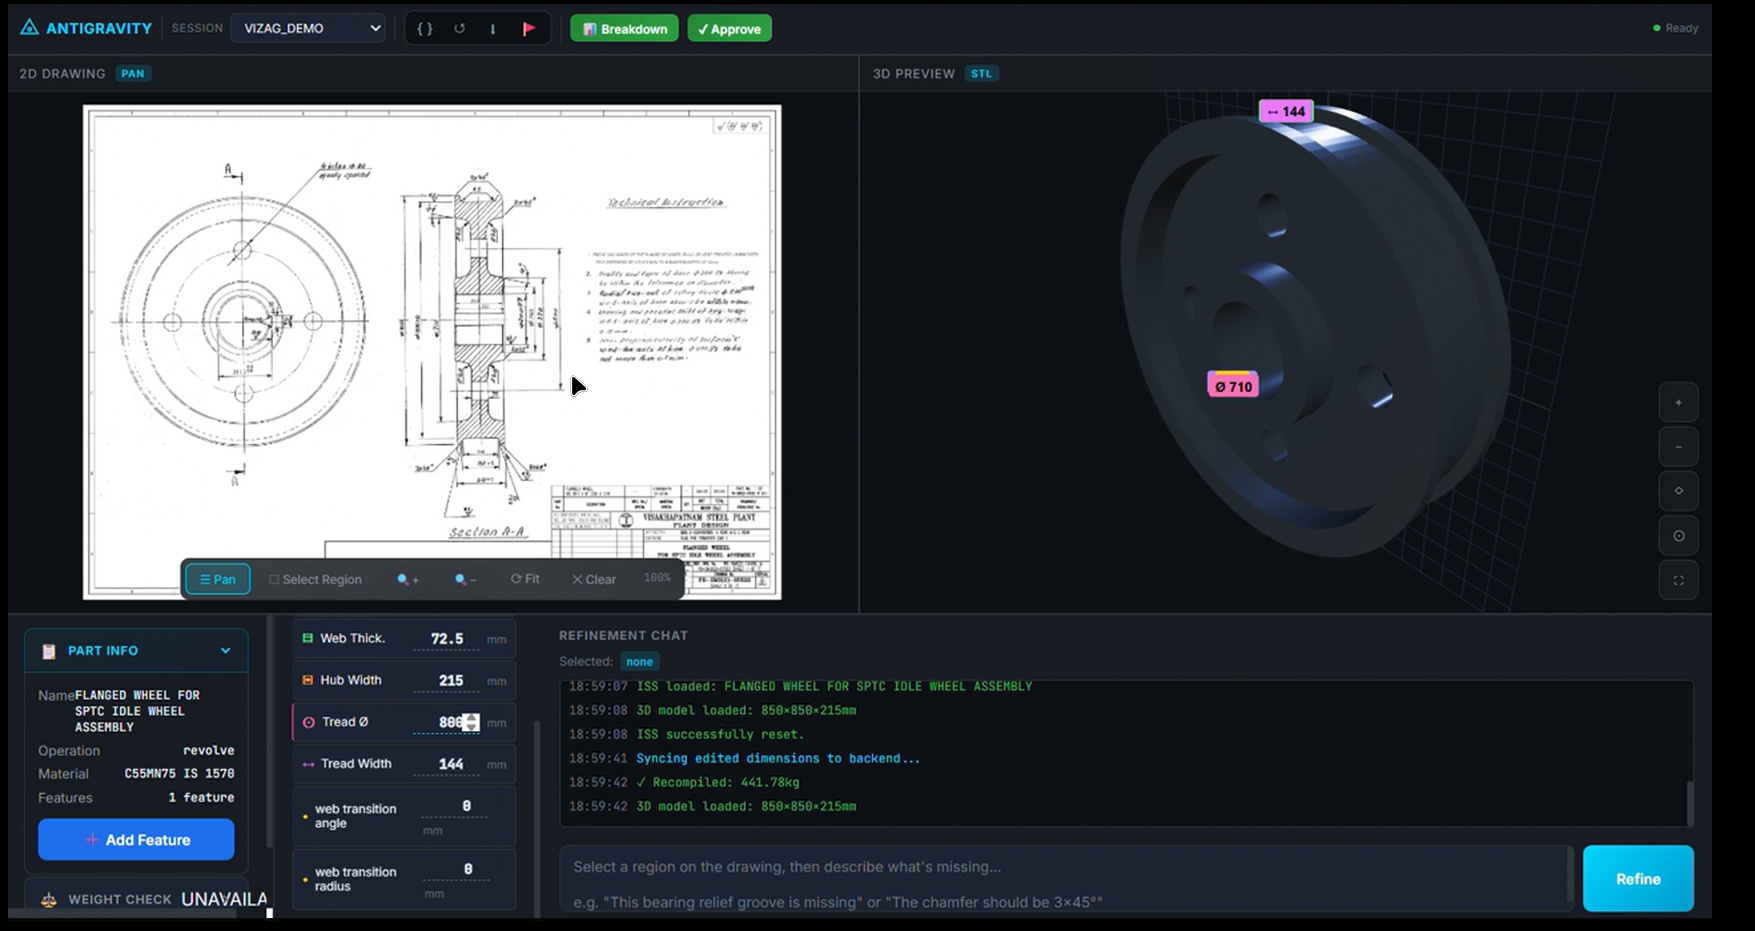
Task: Click the Add Feature button
Action: (137, 840)
